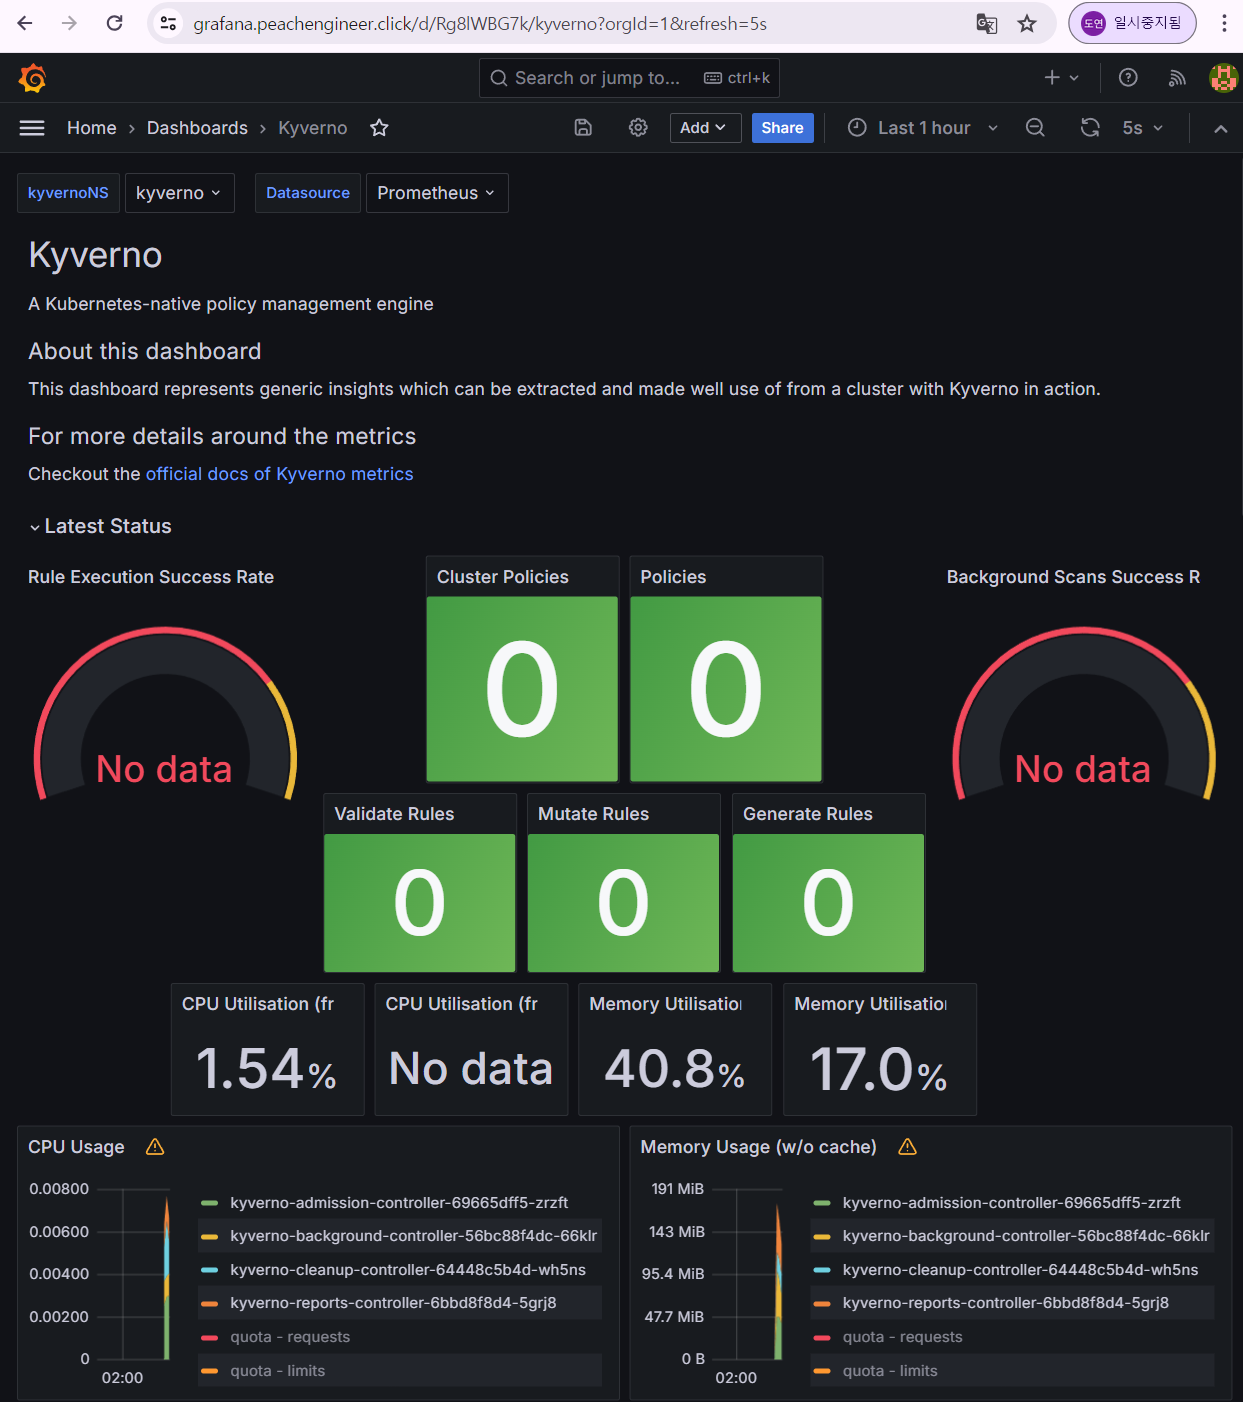Save the dashboard using disk icon

coord(583,128)
